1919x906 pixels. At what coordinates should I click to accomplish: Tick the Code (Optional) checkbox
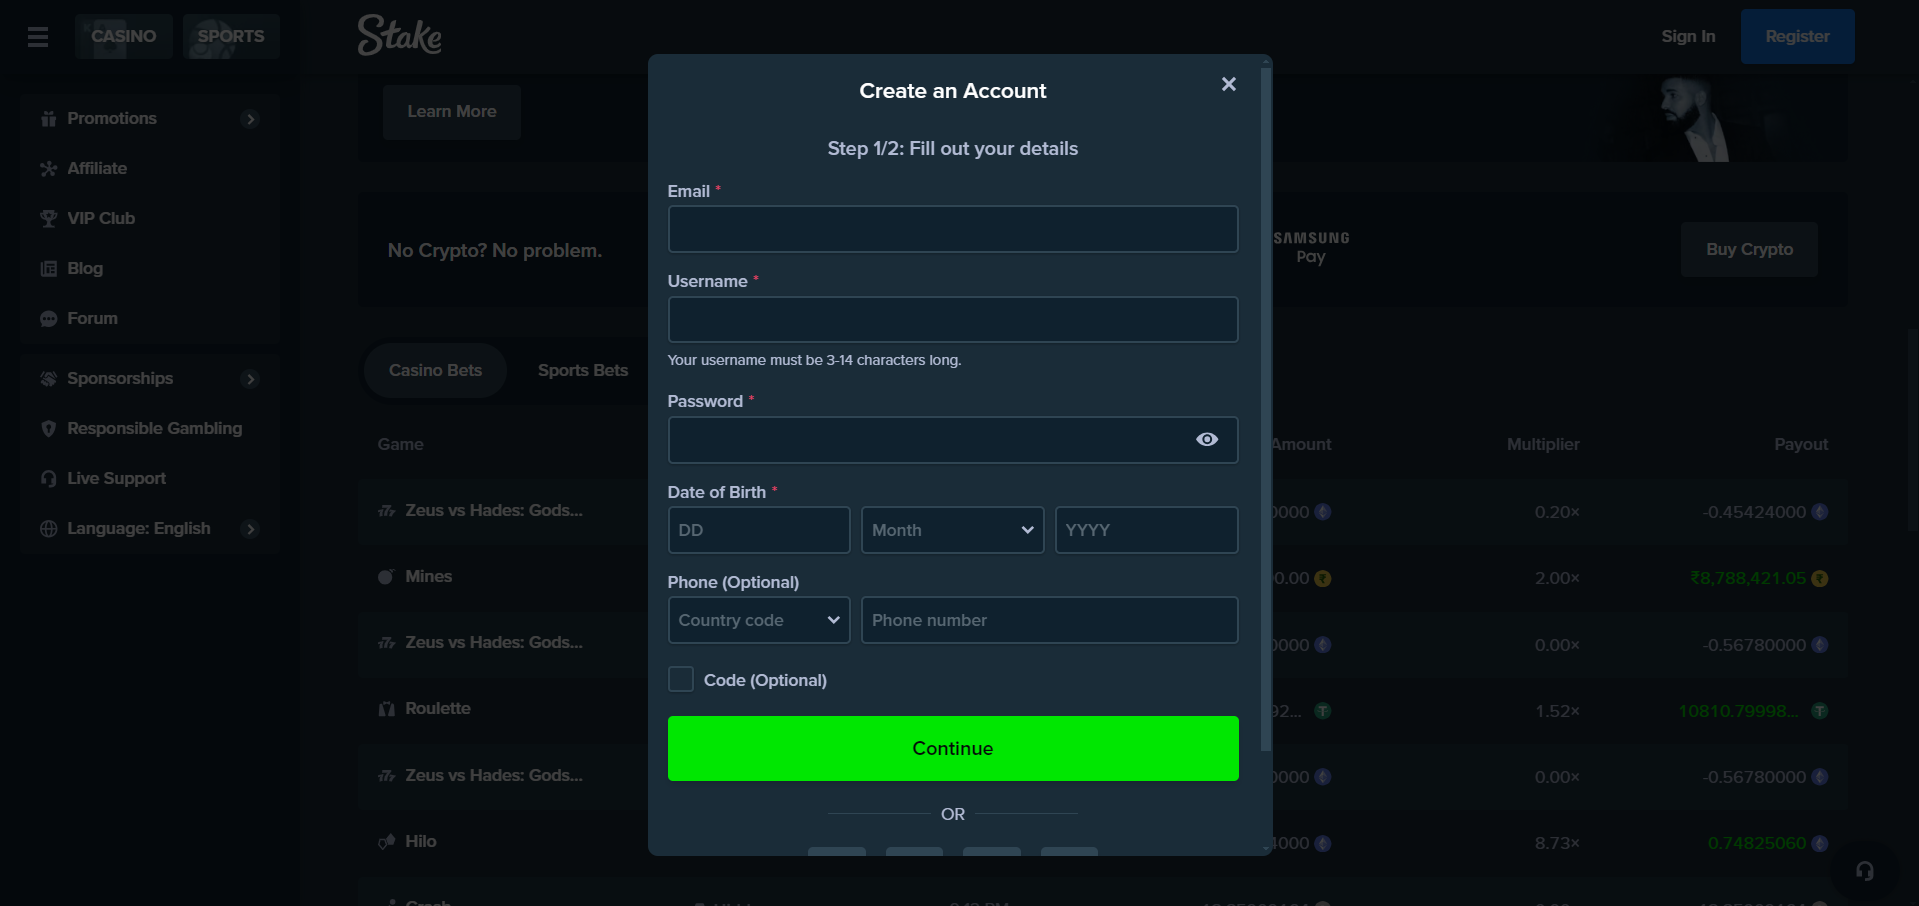pyautogui.click(x=680, y=679)
